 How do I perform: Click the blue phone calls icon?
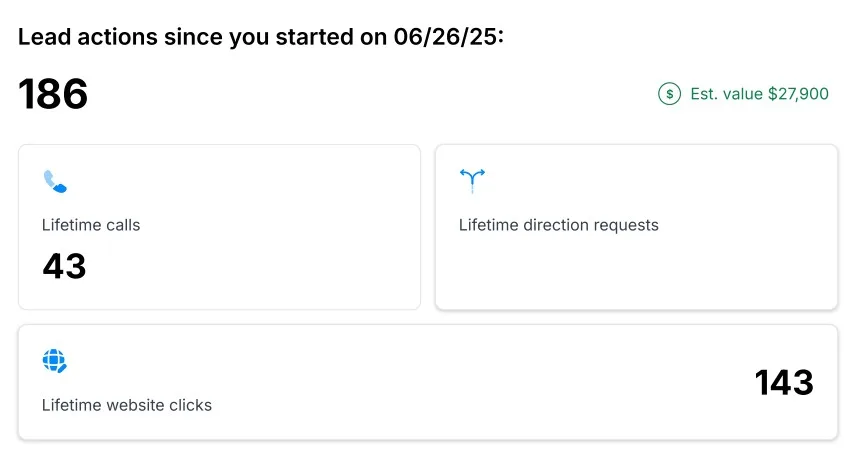tap(55, 181)
